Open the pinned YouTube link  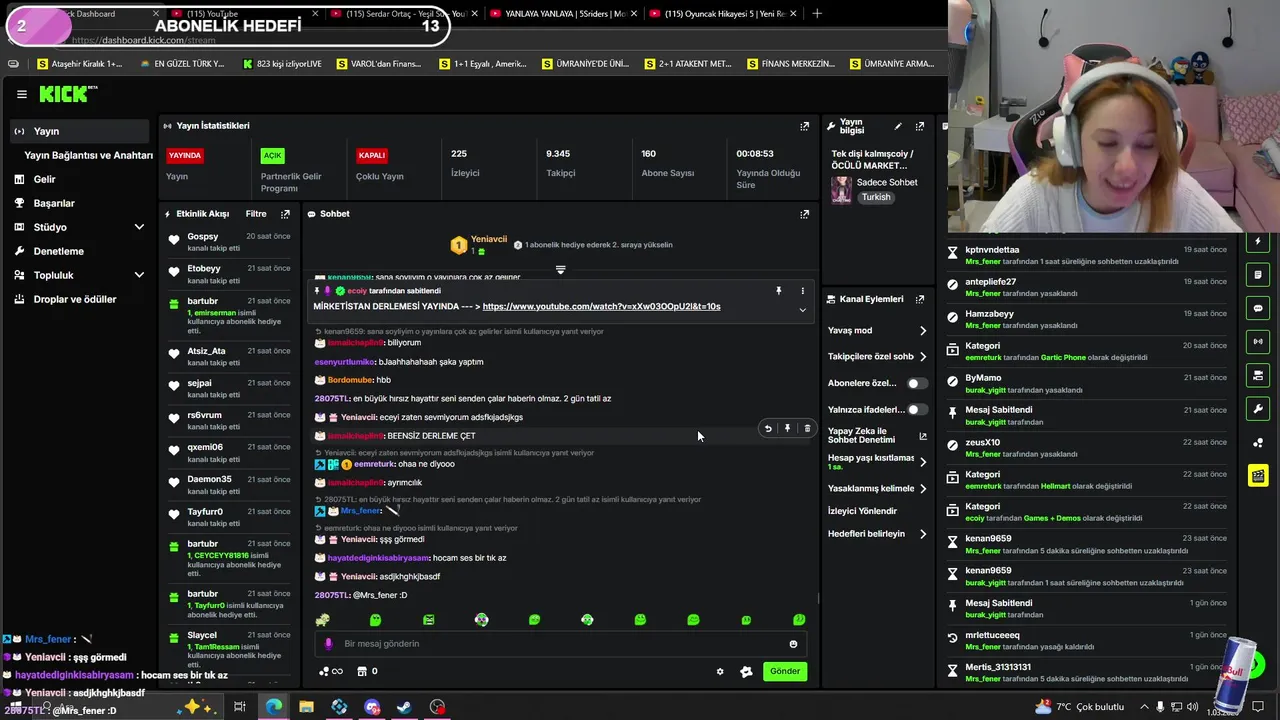point(601,306)
